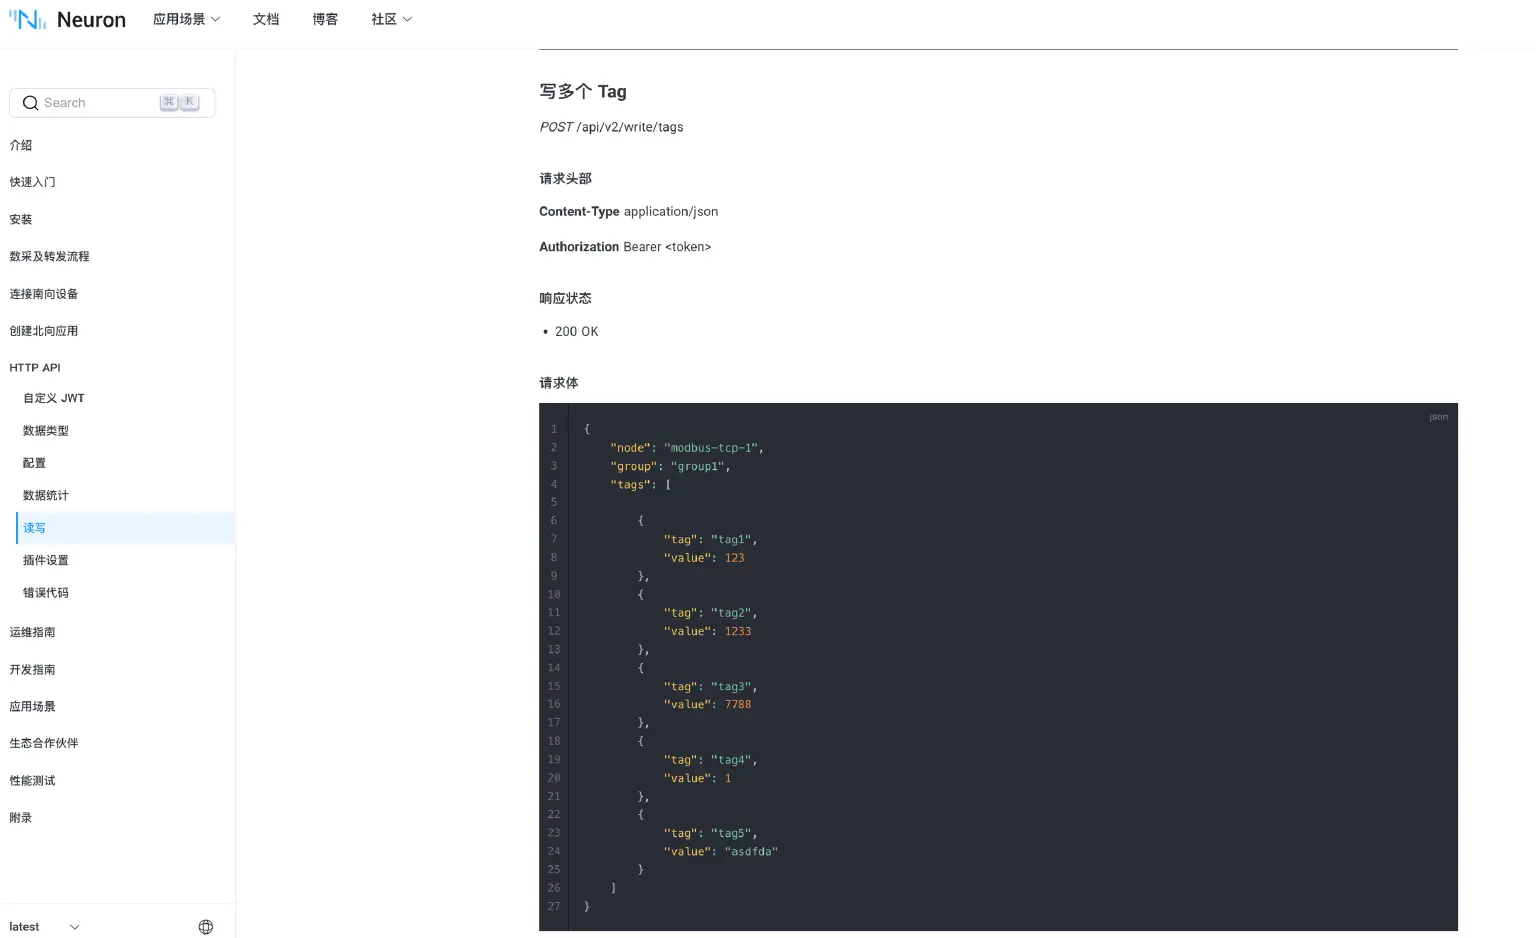Expand the 应用场景 navigation dropdown

(186, 19)
